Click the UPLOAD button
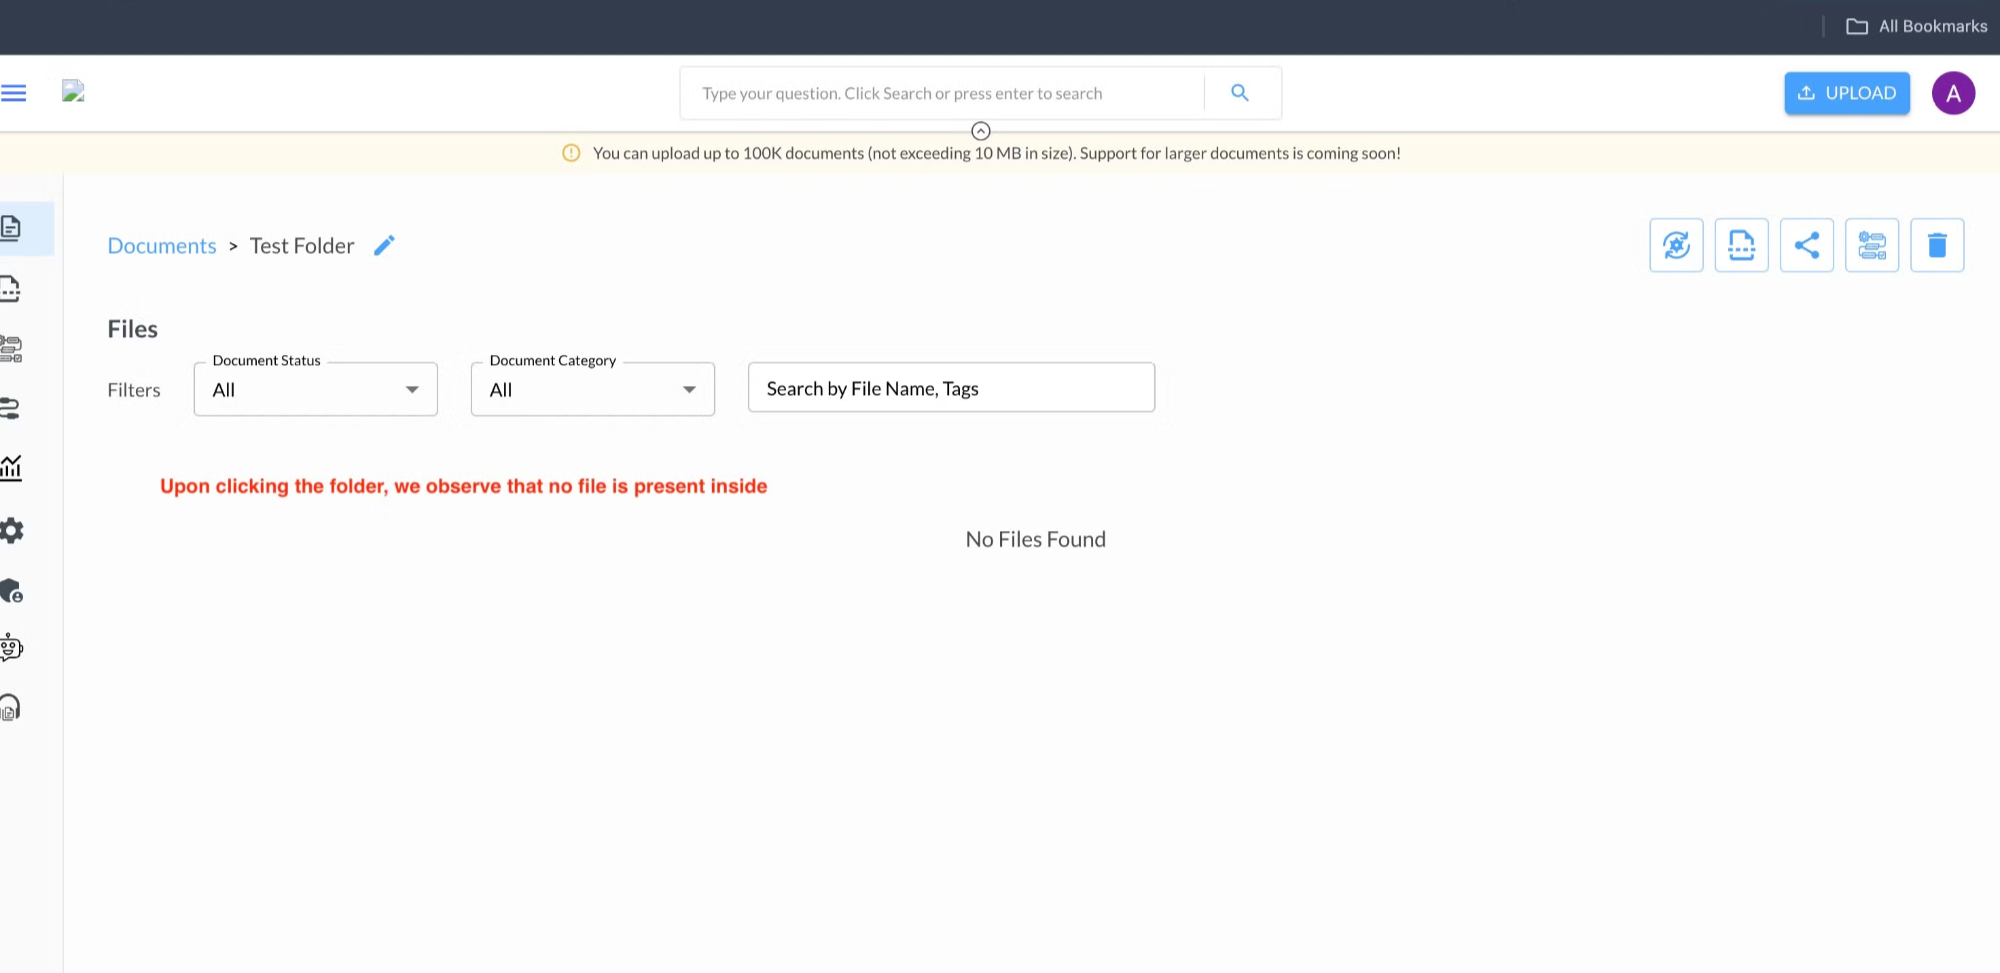The image size is (2000, 973). coord(1847,93)
